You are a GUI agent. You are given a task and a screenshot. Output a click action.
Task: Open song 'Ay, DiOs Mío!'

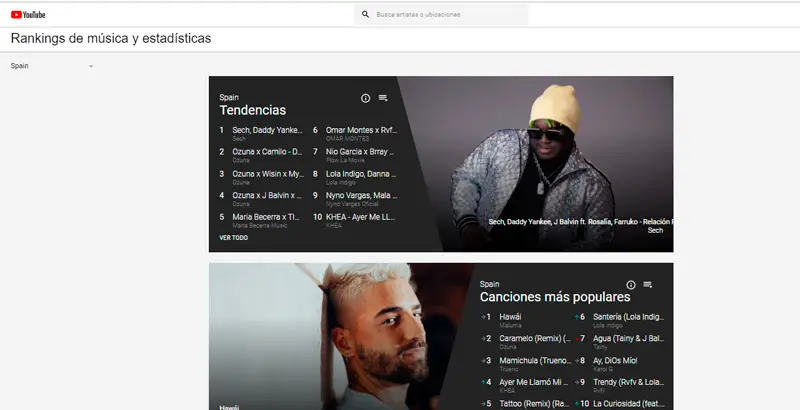[x=615, y=361]
